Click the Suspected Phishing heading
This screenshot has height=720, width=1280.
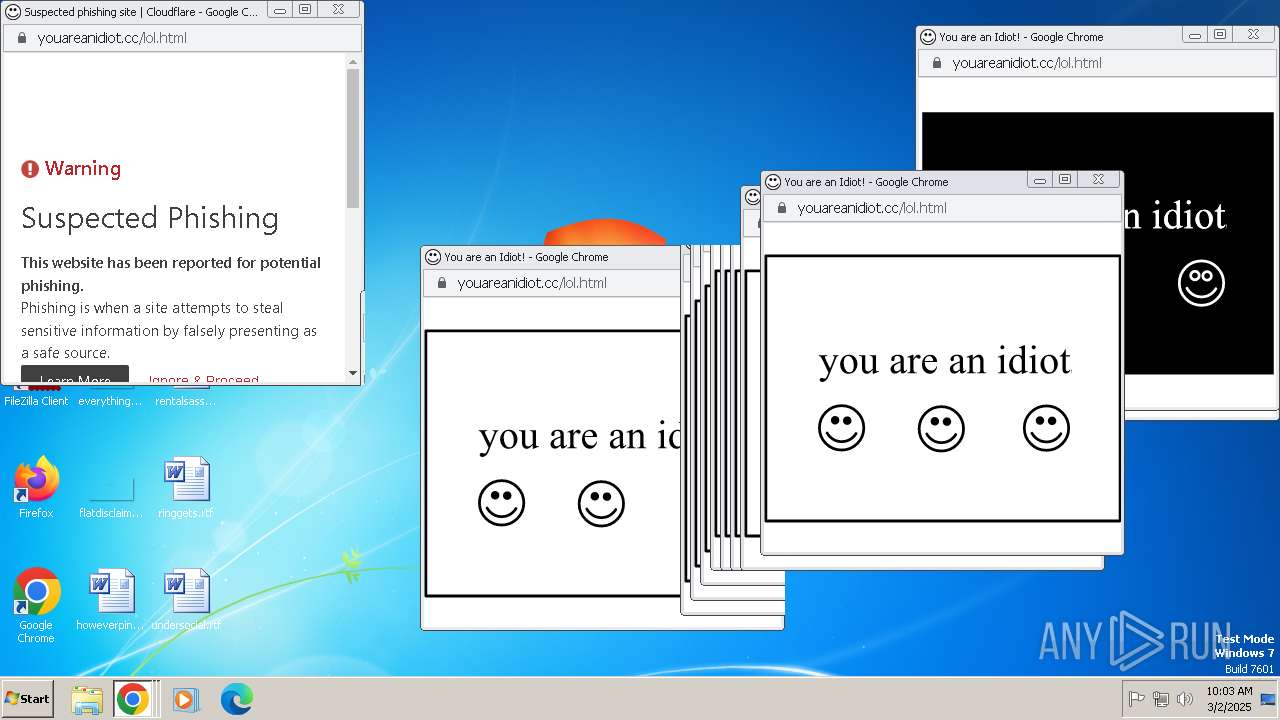[x=150, y=218]
